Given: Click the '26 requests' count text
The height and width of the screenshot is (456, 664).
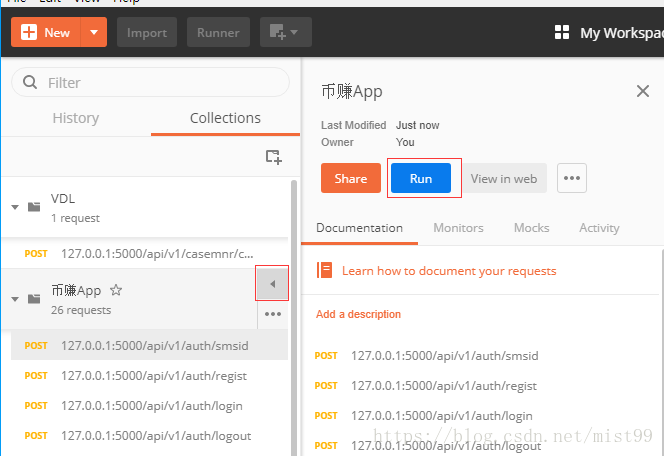Looking at the screenshot, I should 81,310.
